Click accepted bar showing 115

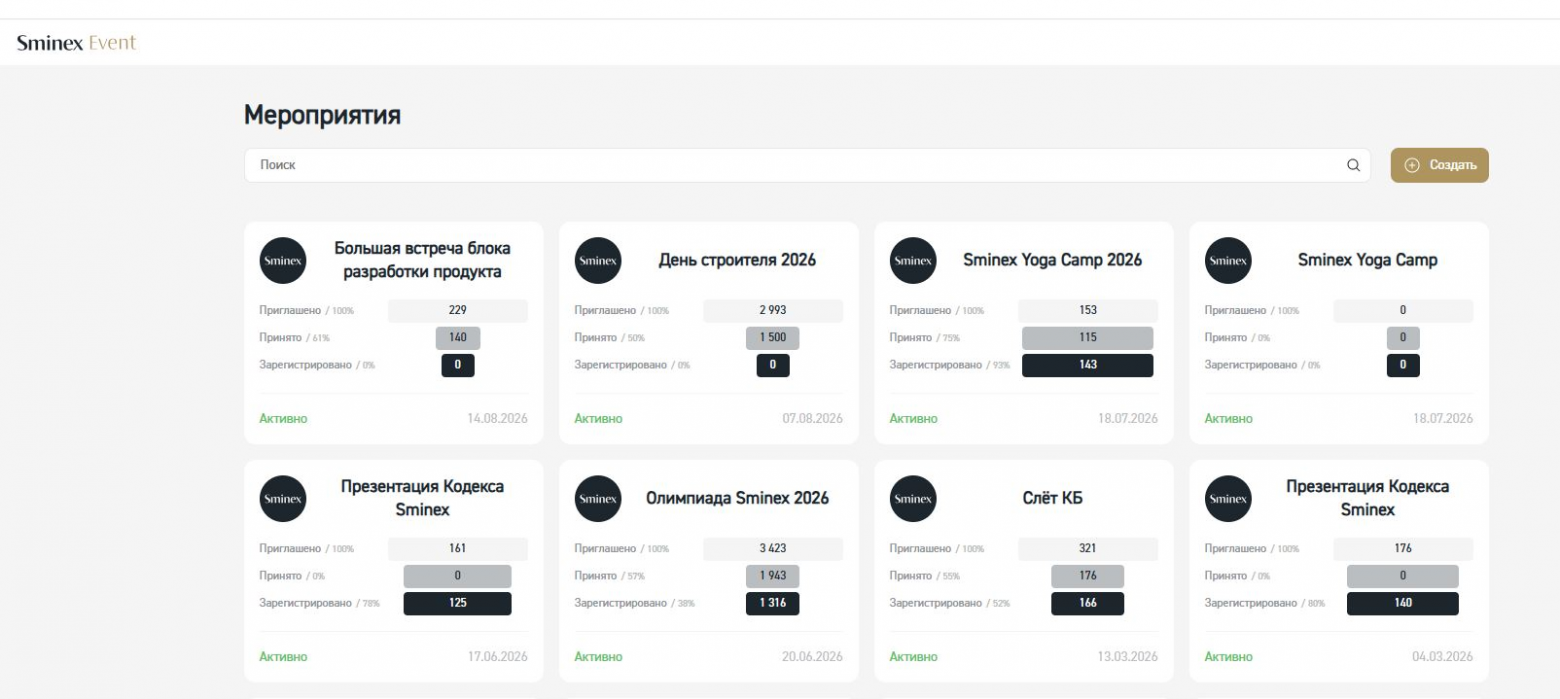click(1088, 338)
